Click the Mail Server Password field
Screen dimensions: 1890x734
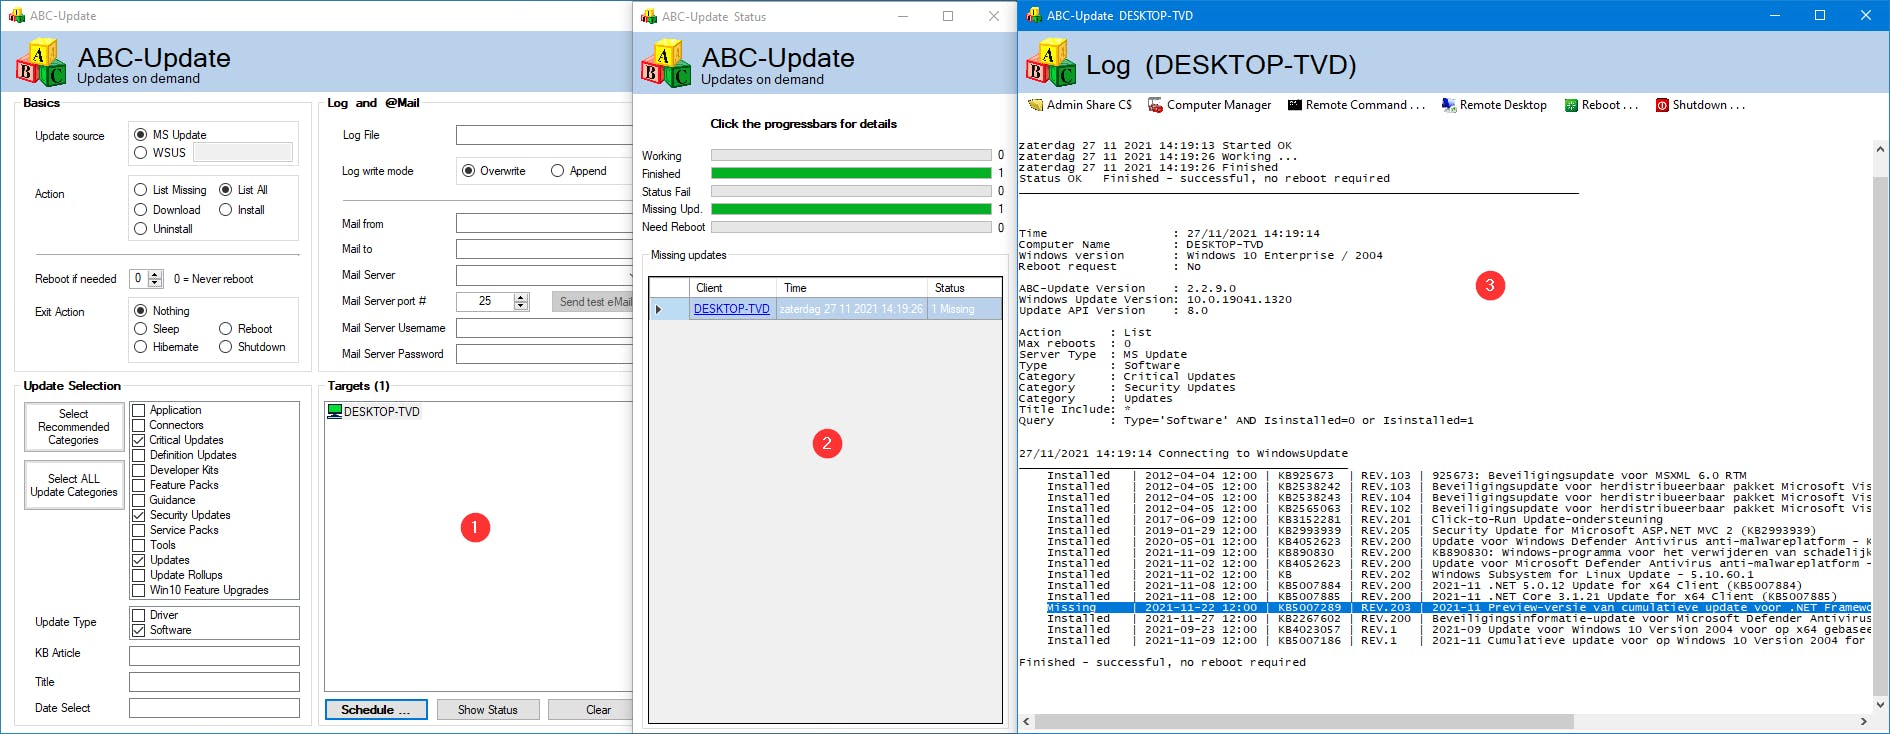click(545, 354)
